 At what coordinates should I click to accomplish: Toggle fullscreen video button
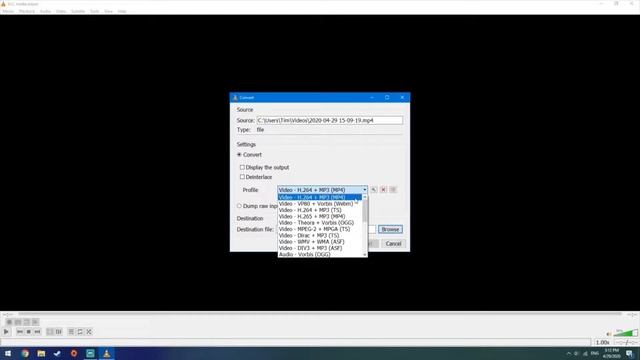coord(50,332)
